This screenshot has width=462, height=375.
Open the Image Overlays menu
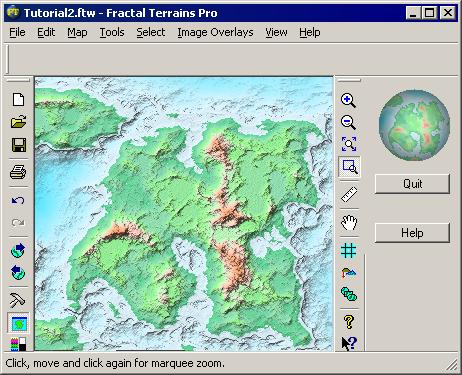(215, 32)
